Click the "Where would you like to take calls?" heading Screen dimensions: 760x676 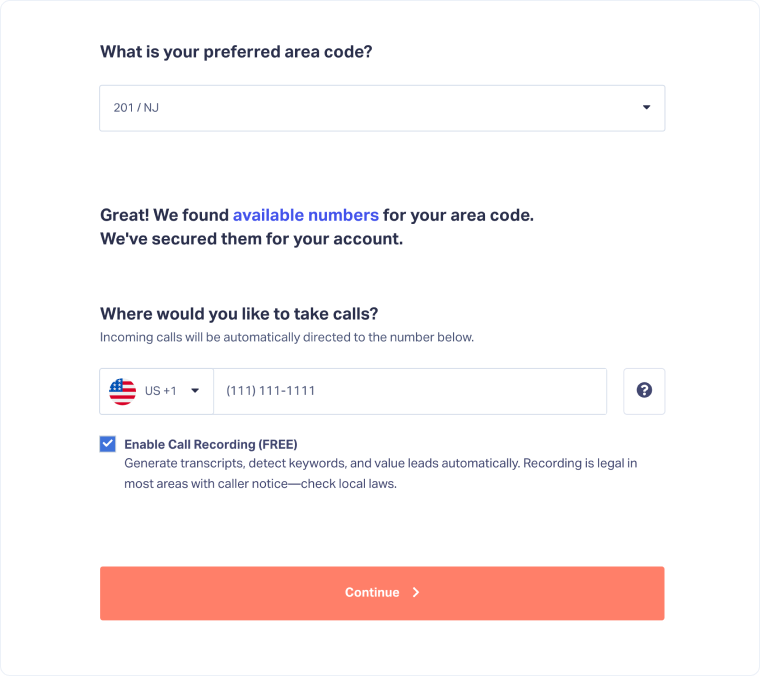[x=239, y=313]
